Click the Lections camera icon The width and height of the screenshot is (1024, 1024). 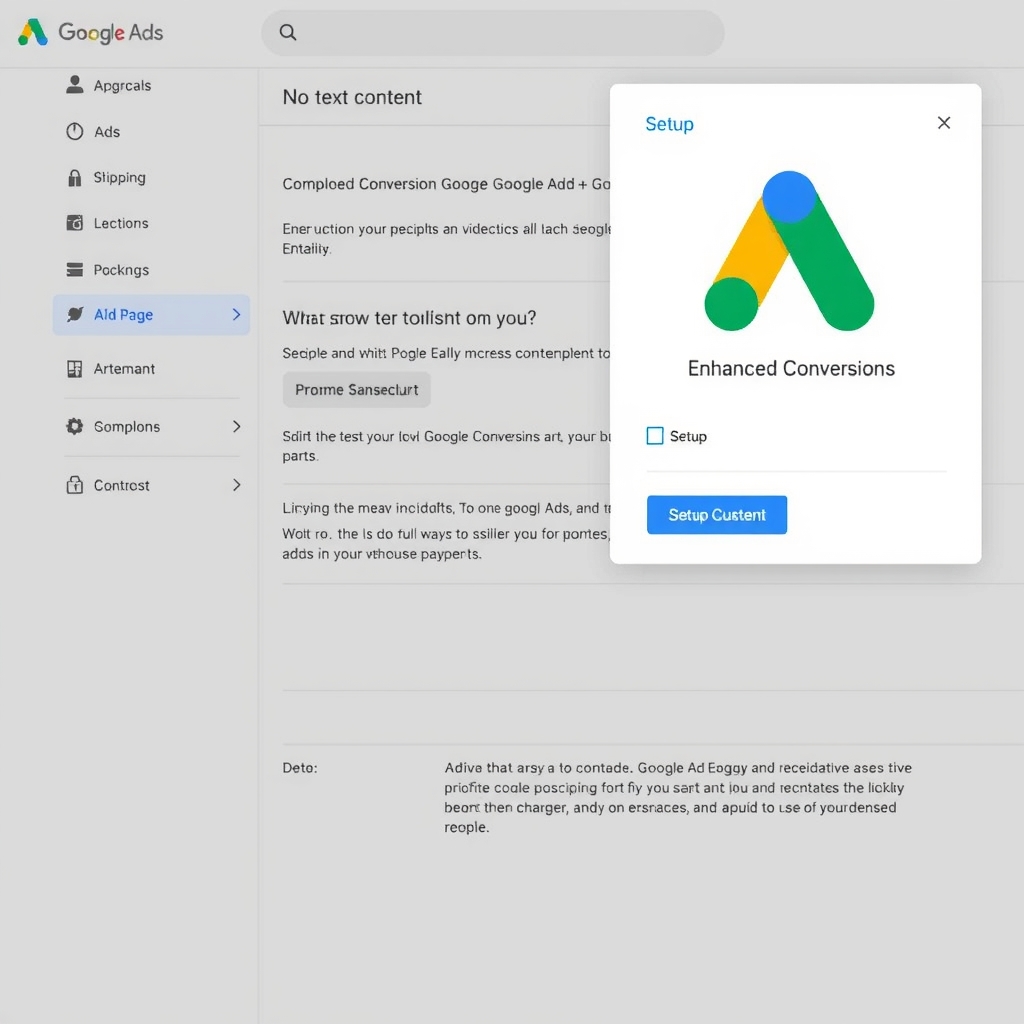point(74,223)
